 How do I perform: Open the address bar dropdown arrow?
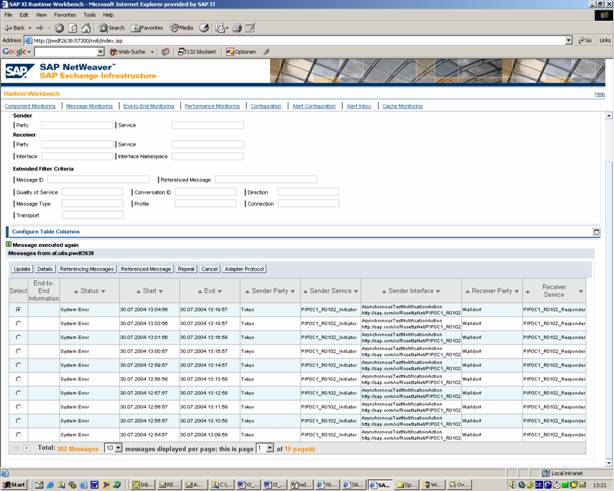click(569, 40)
